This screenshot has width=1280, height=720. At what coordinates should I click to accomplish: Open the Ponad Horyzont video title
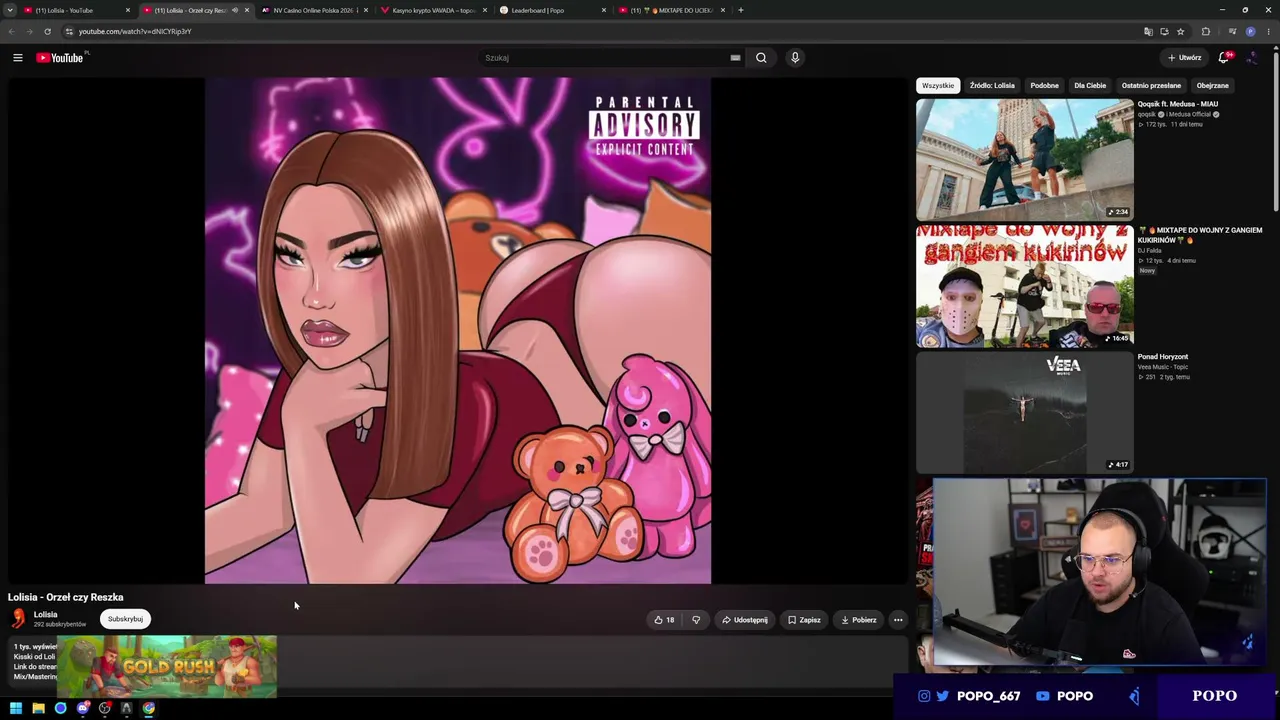pyautogui.click(x=1163, y=357)
